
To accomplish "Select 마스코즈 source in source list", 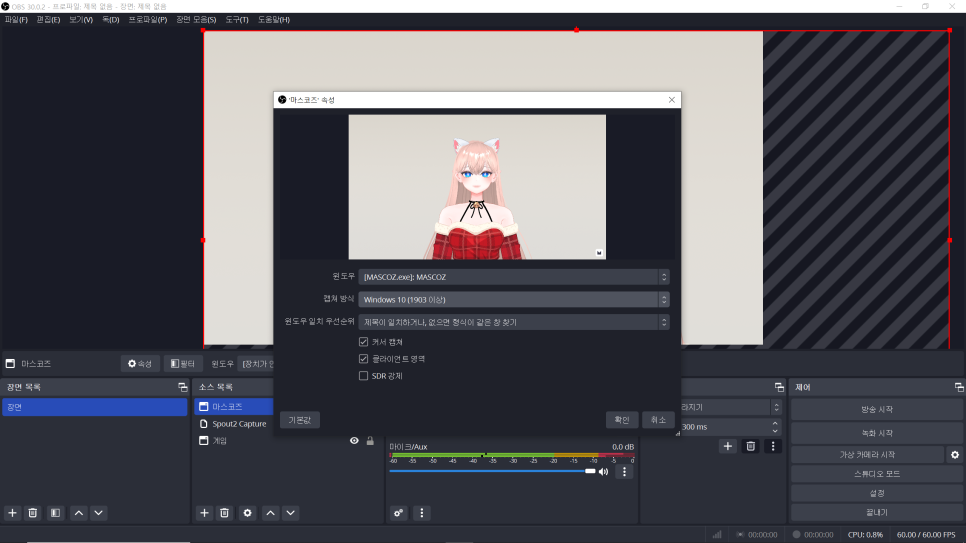I will 234,407.
